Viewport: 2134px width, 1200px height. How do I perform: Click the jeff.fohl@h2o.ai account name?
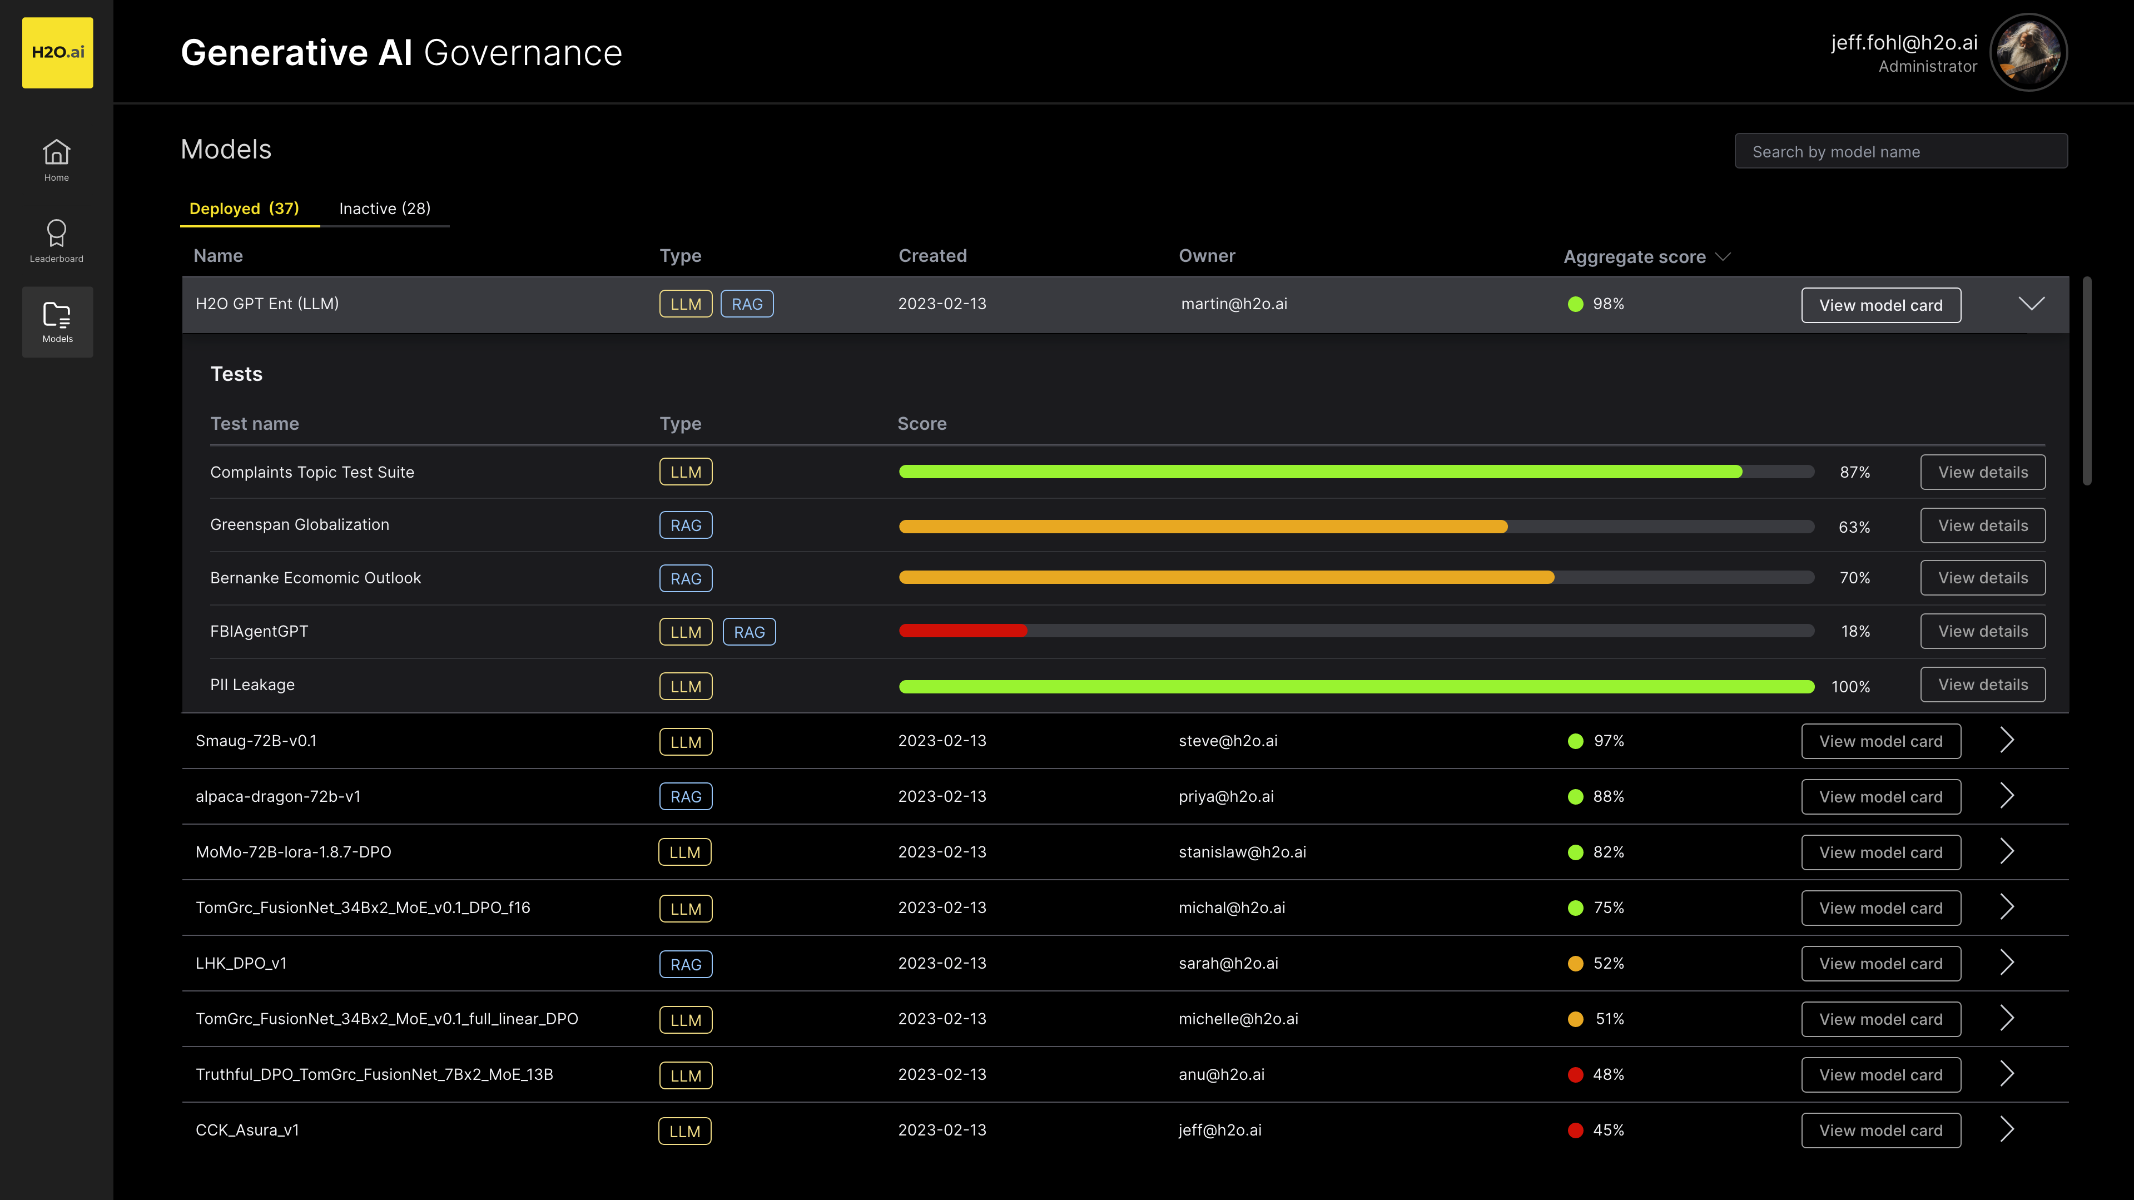click(1904, 42)
